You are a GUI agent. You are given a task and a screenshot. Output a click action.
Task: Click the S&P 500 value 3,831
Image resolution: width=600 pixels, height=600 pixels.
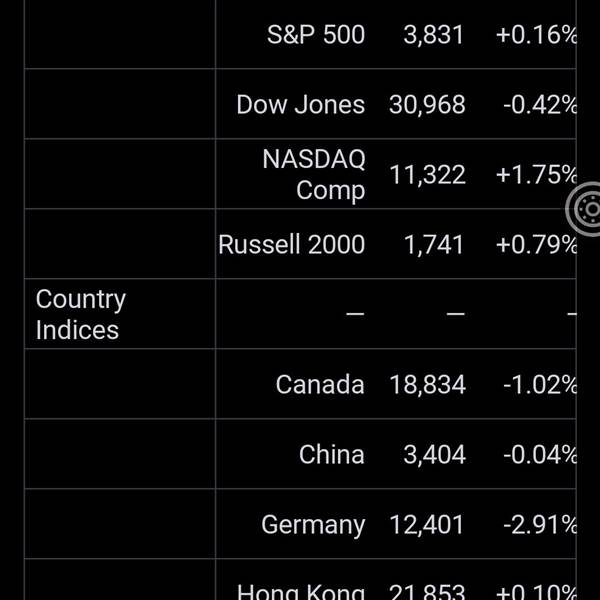tap(433, 35)
